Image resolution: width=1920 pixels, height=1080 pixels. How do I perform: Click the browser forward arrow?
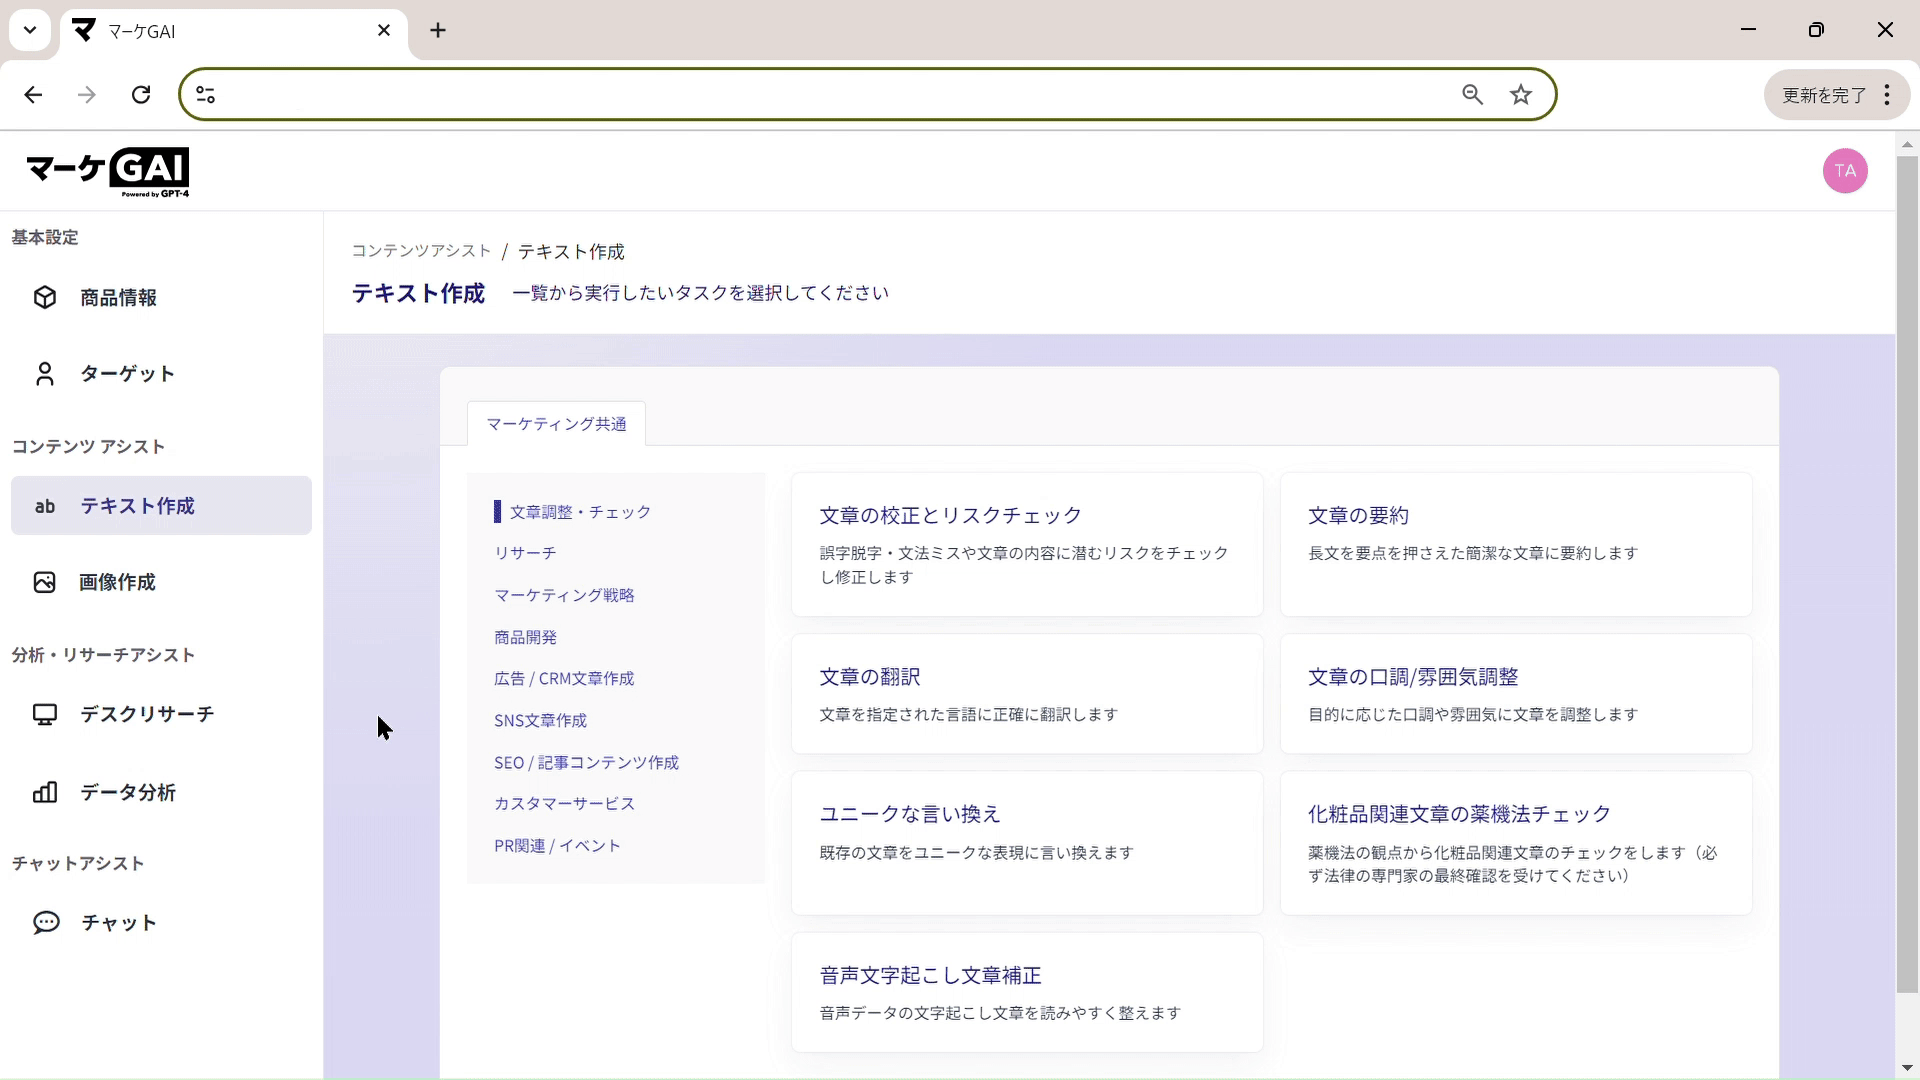[87, 94]
